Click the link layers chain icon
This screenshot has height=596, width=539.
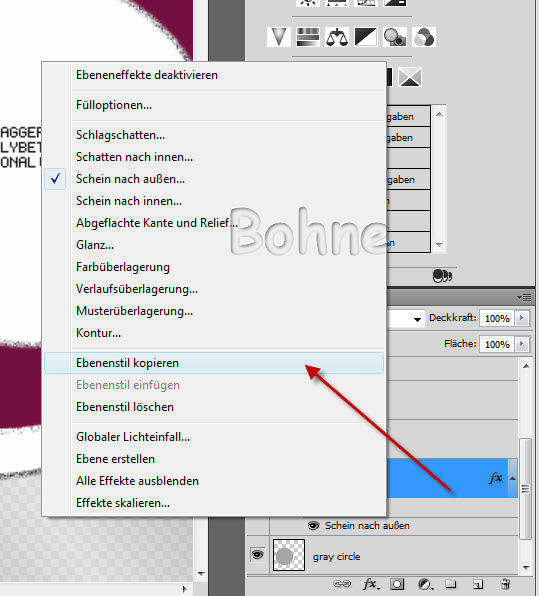[x=342, y=583]
